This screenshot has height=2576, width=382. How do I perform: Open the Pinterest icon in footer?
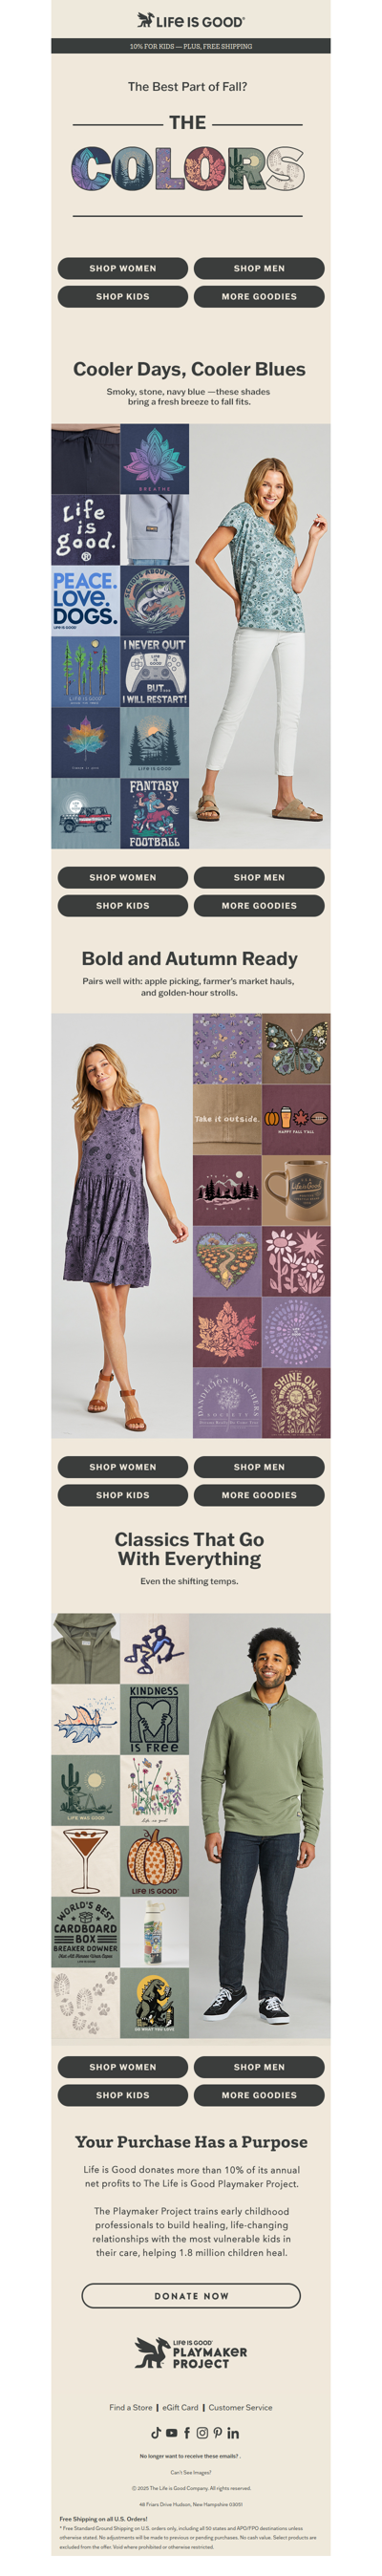coord(217,2432)
